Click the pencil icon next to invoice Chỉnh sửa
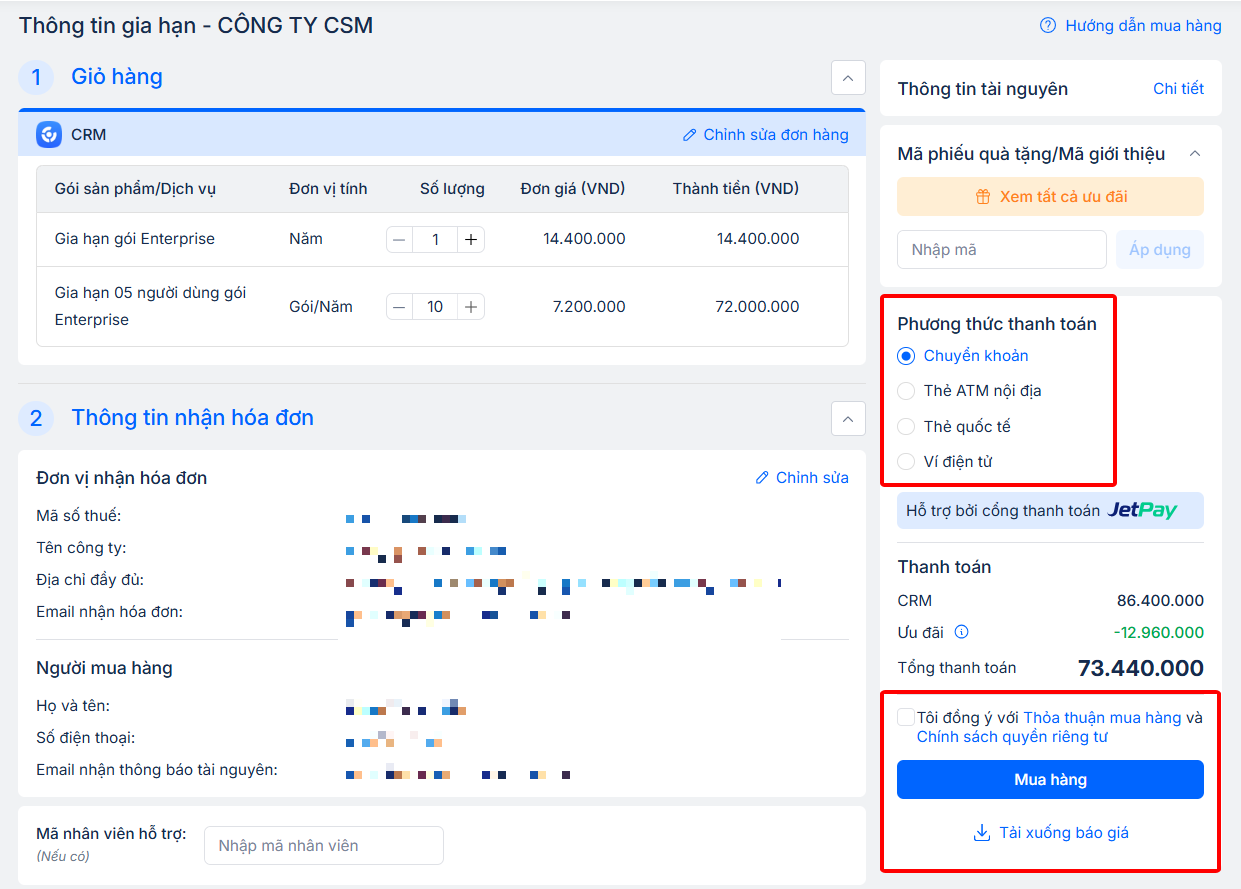The image size is (1241, 889). pyautogui.click(x=762, y=478)
